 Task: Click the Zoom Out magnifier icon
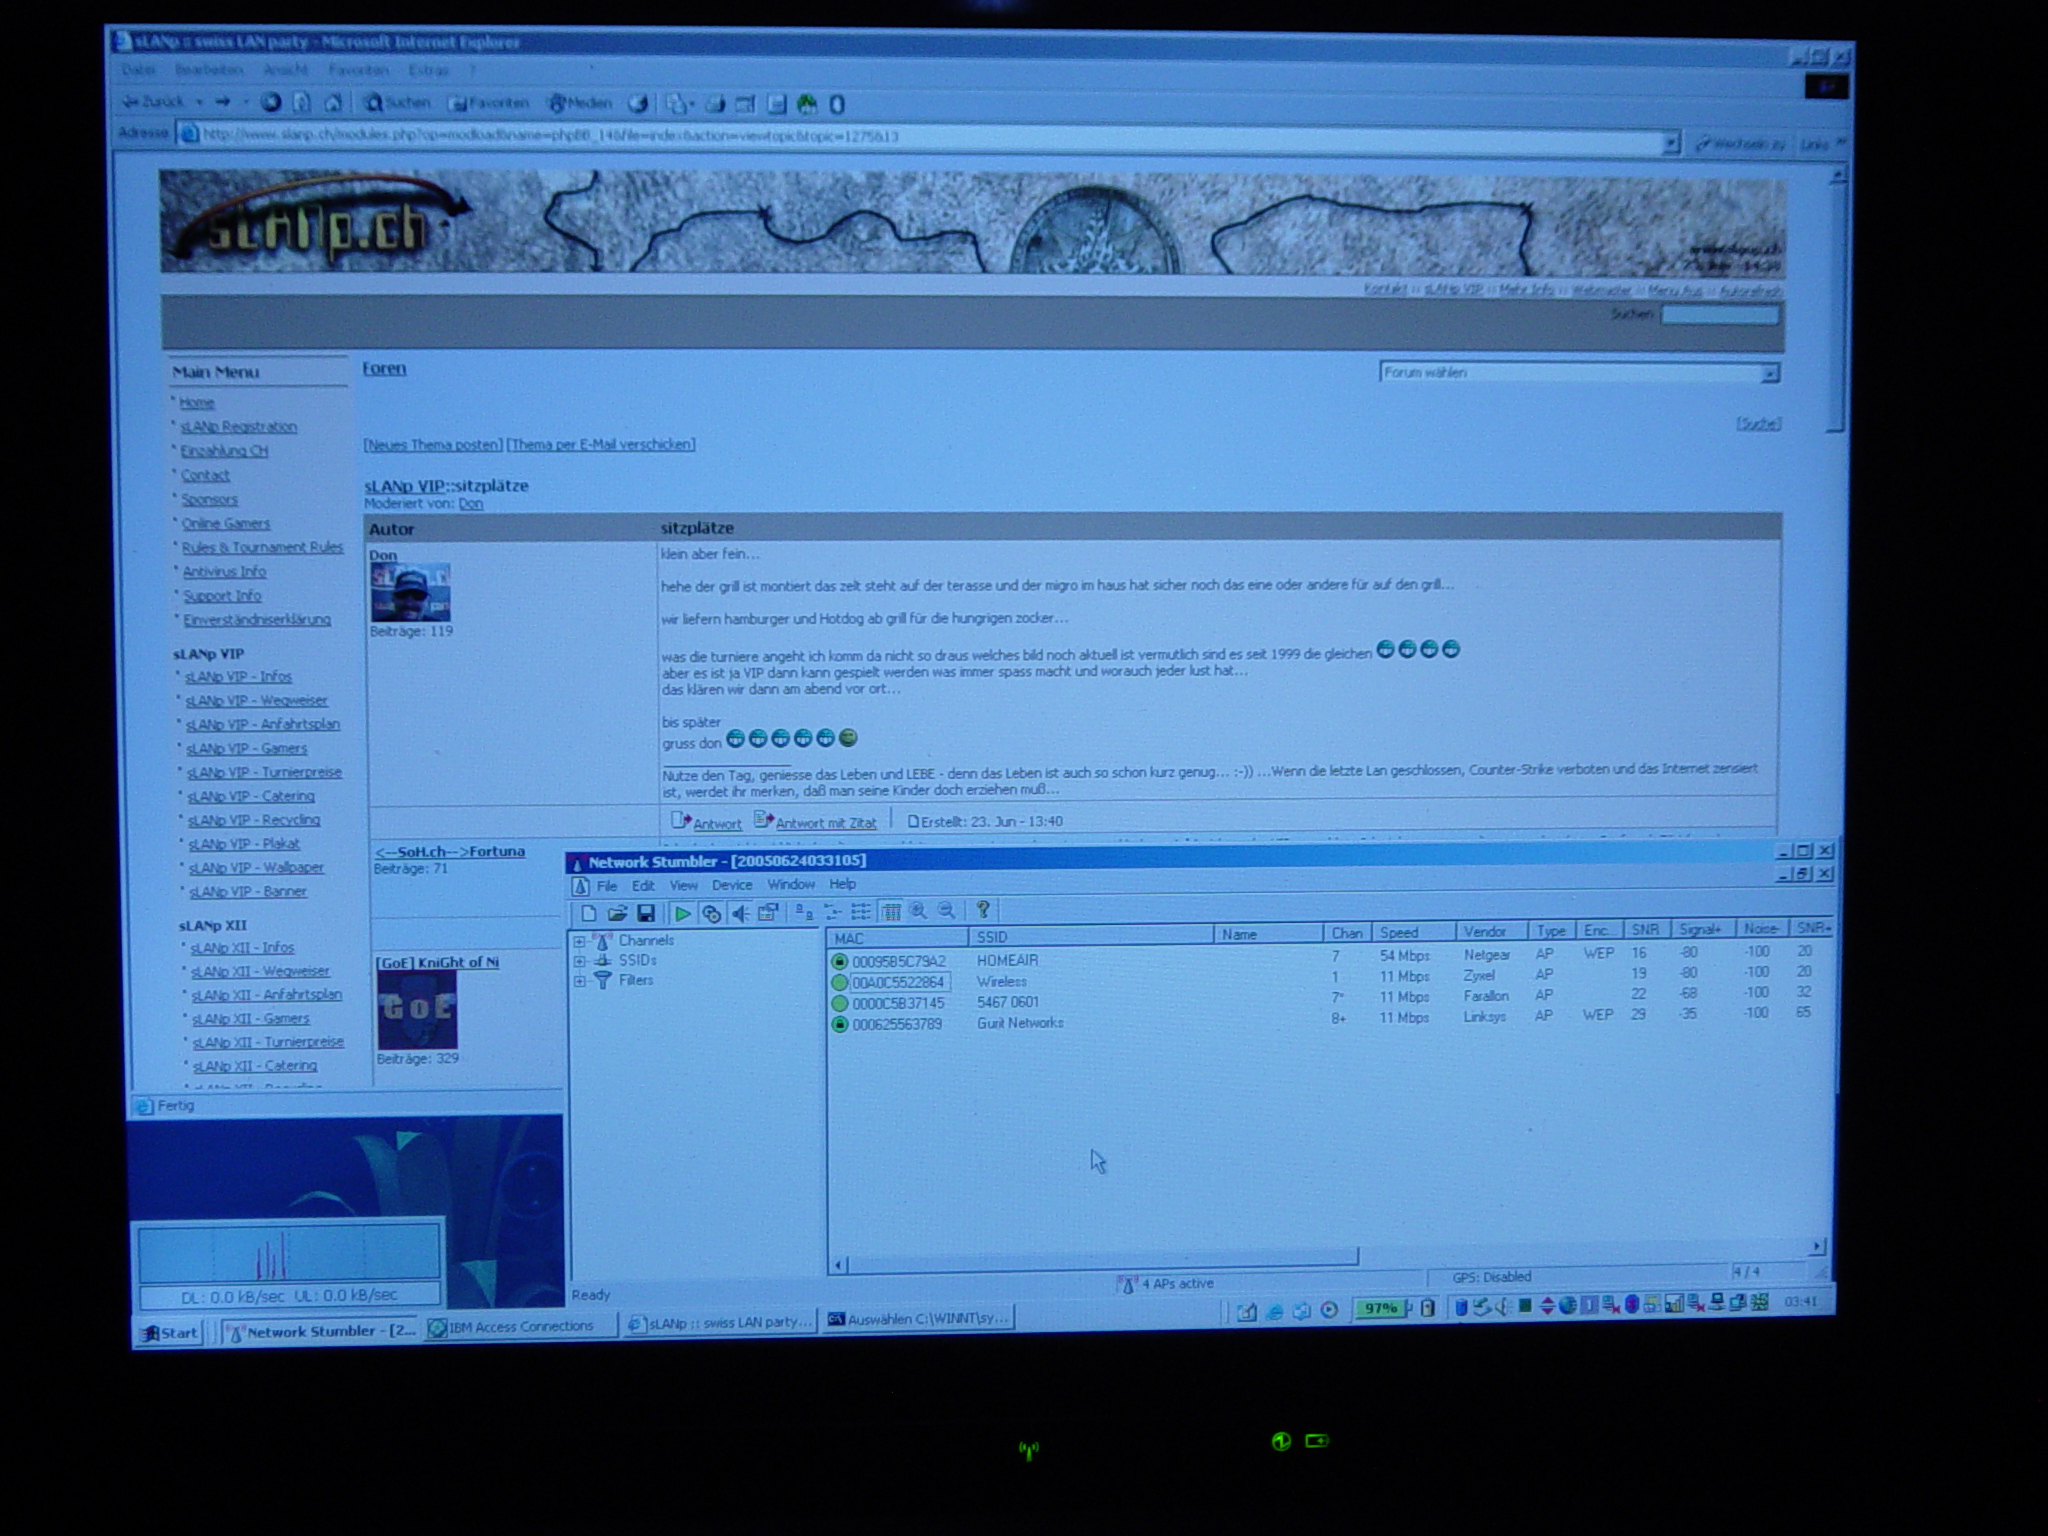[946, 911]
